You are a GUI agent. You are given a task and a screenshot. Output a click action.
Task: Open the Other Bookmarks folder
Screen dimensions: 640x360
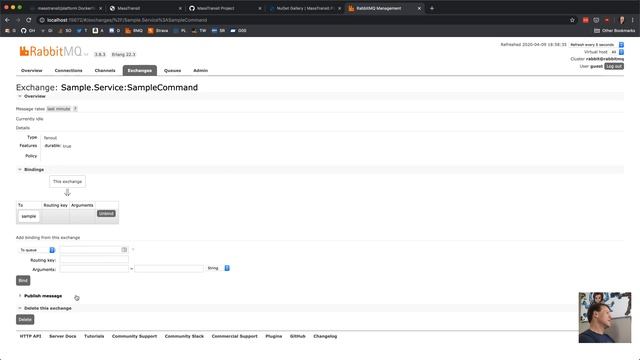614,31
